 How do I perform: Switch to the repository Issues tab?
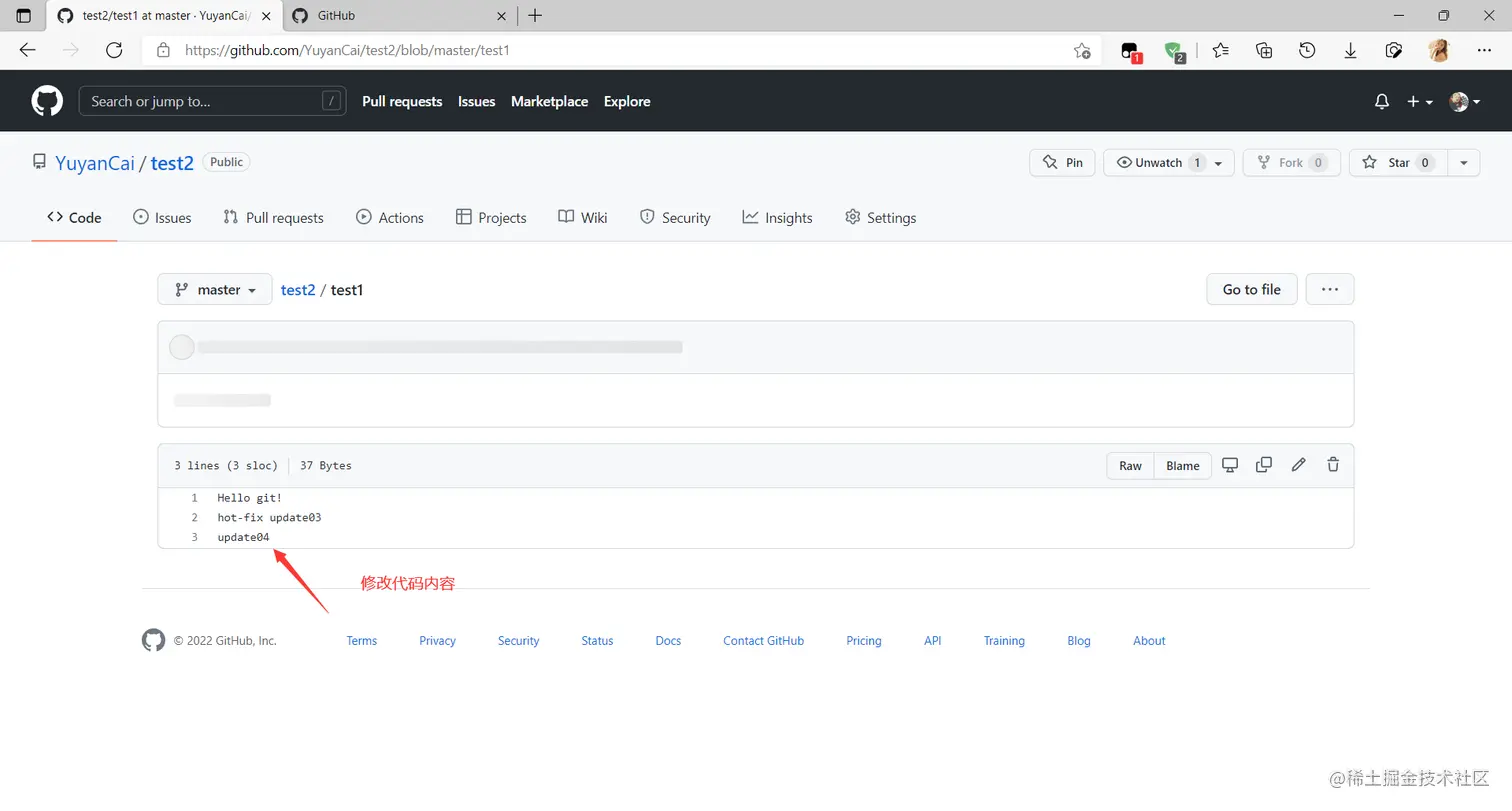click(x=162, y=217)
